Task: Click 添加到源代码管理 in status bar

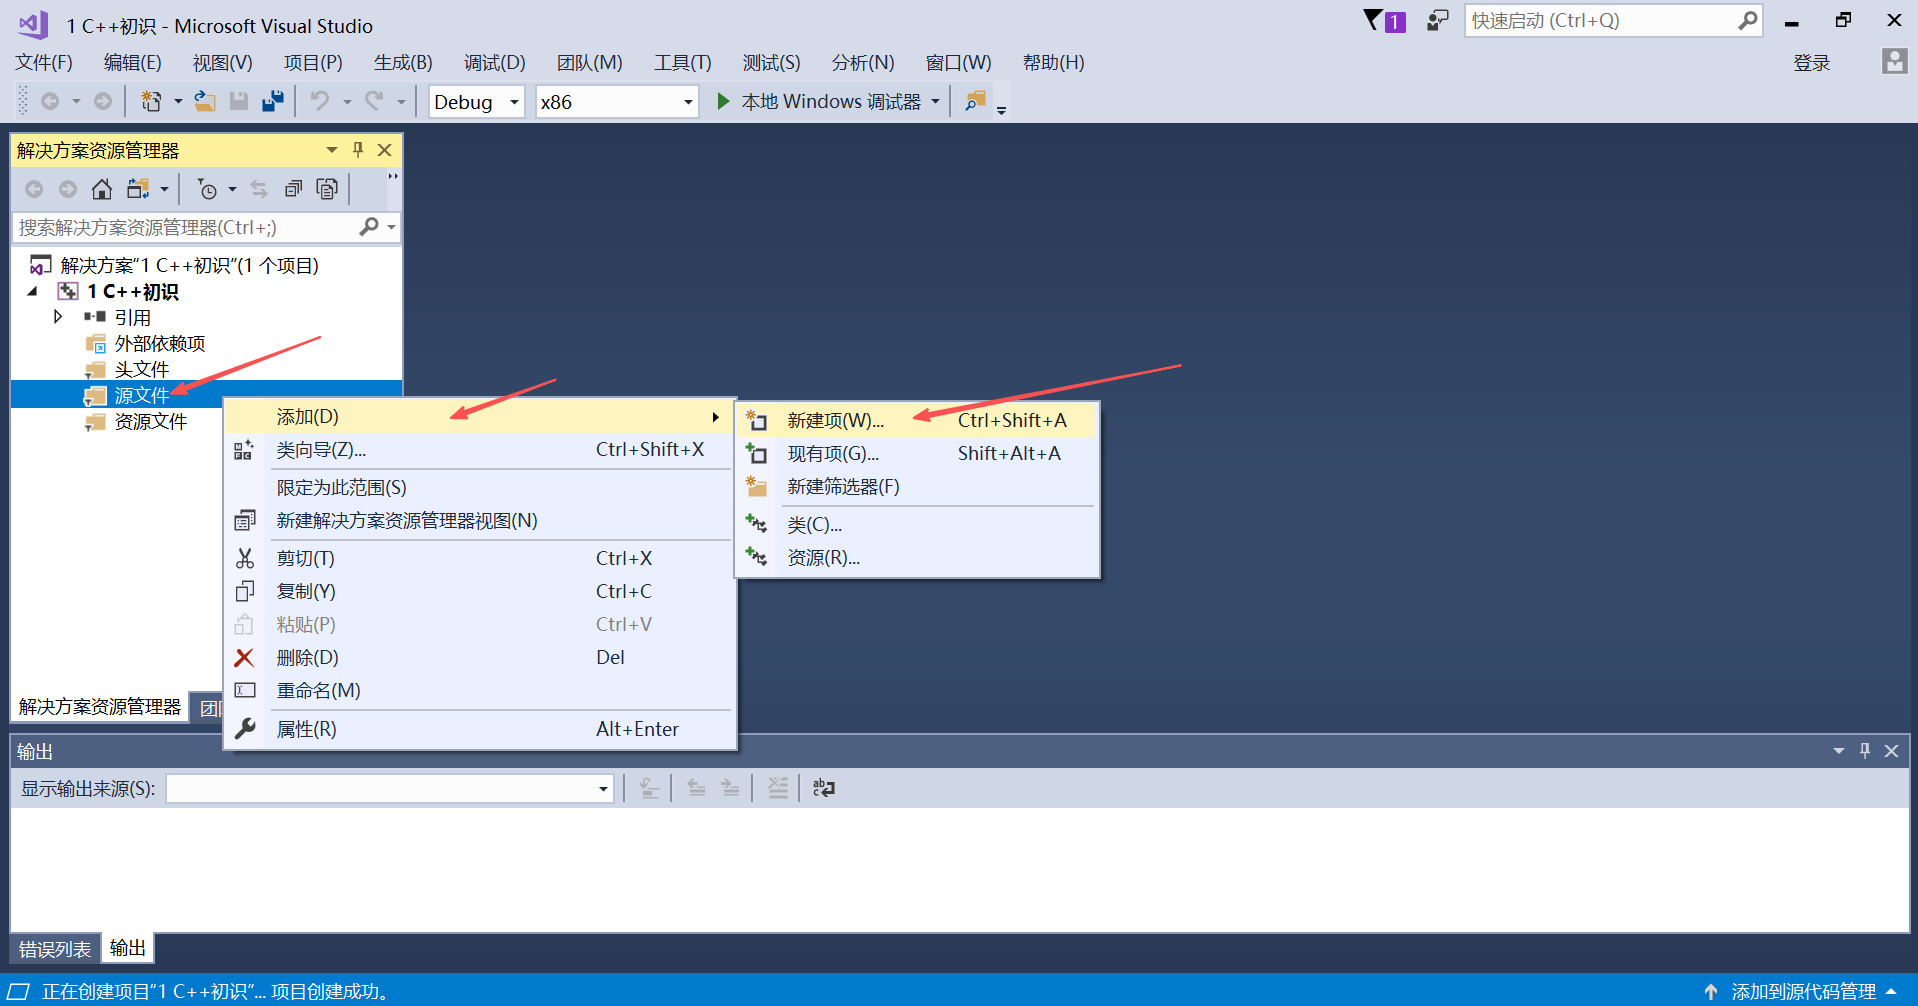Action: coord(1803,991)
